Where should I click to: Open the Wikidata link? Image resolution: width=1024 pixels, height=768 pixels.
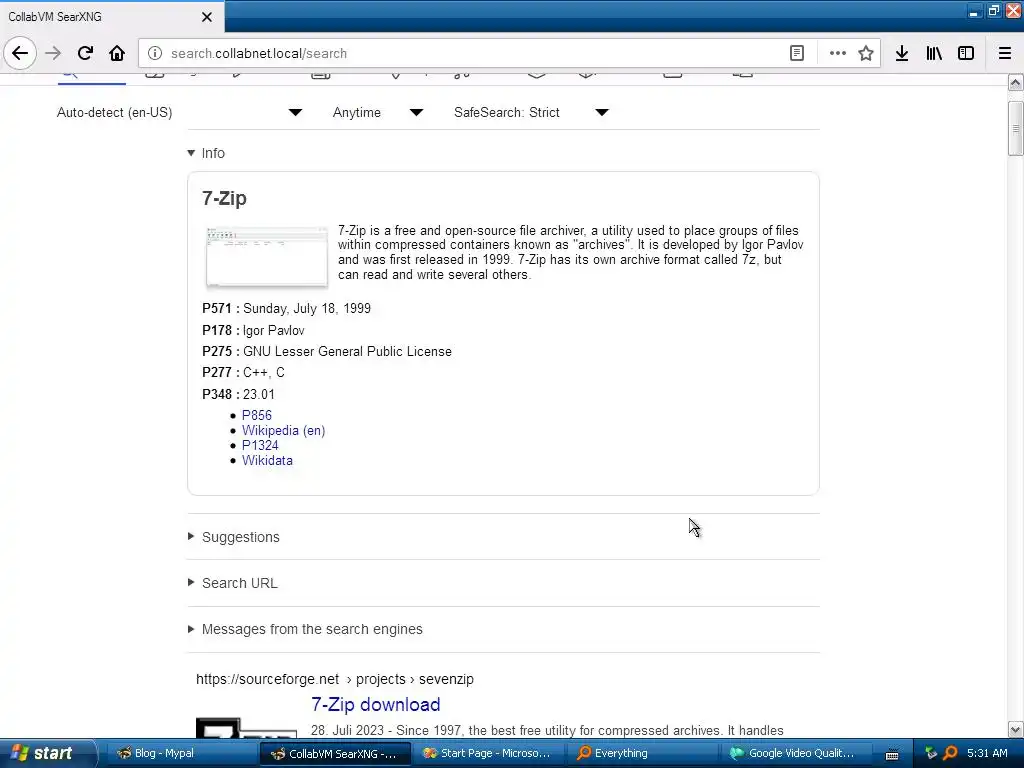click(267, 460)
